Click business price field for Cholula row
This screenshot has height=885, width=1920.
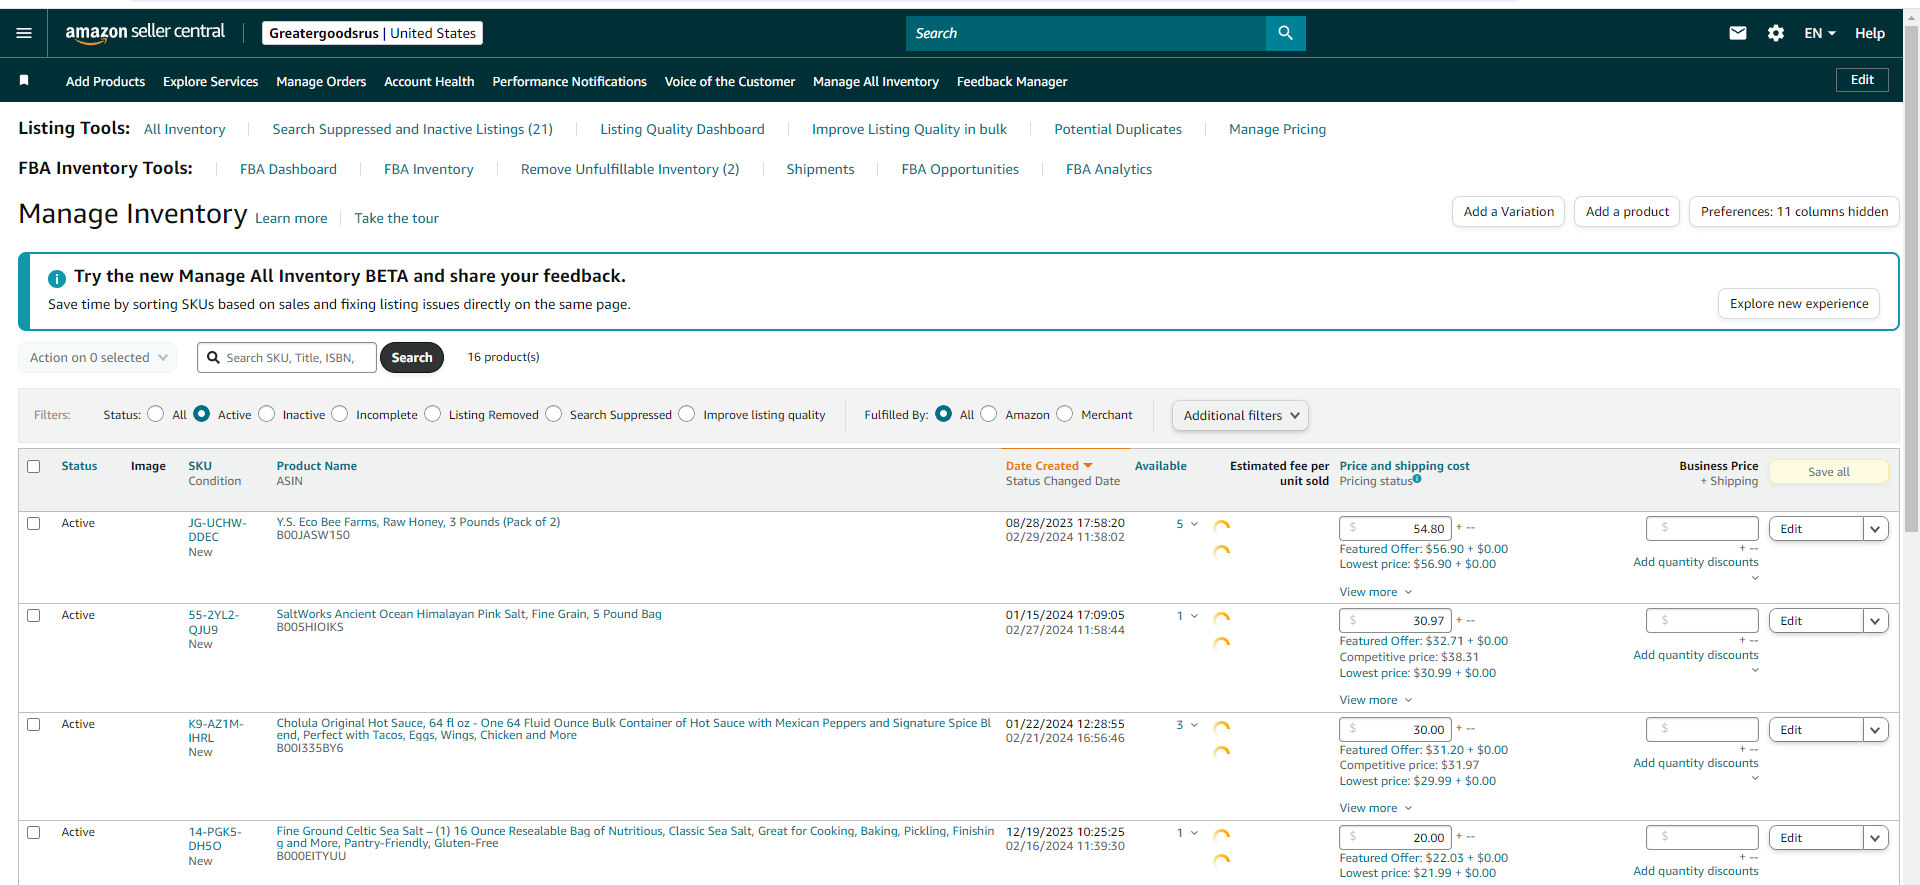pos(1702,729)
